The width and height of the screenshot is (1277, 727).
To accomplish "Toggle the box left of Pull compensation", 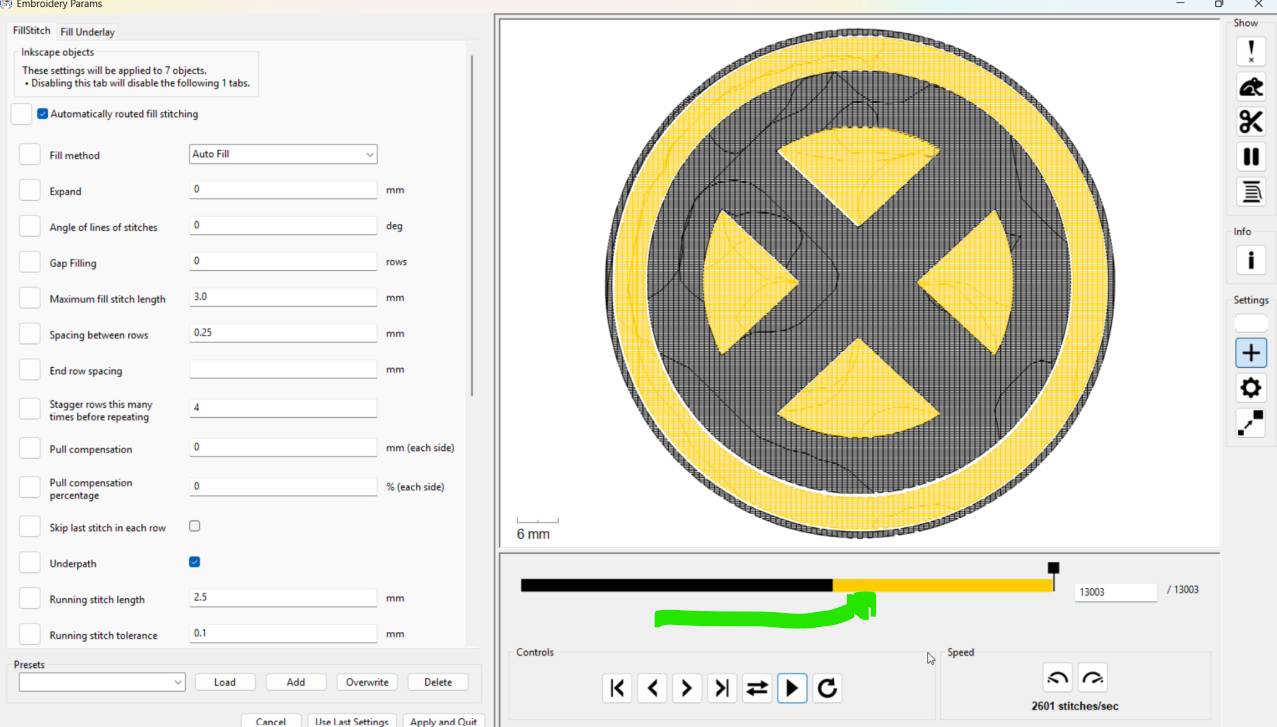I will pos(30,448).
